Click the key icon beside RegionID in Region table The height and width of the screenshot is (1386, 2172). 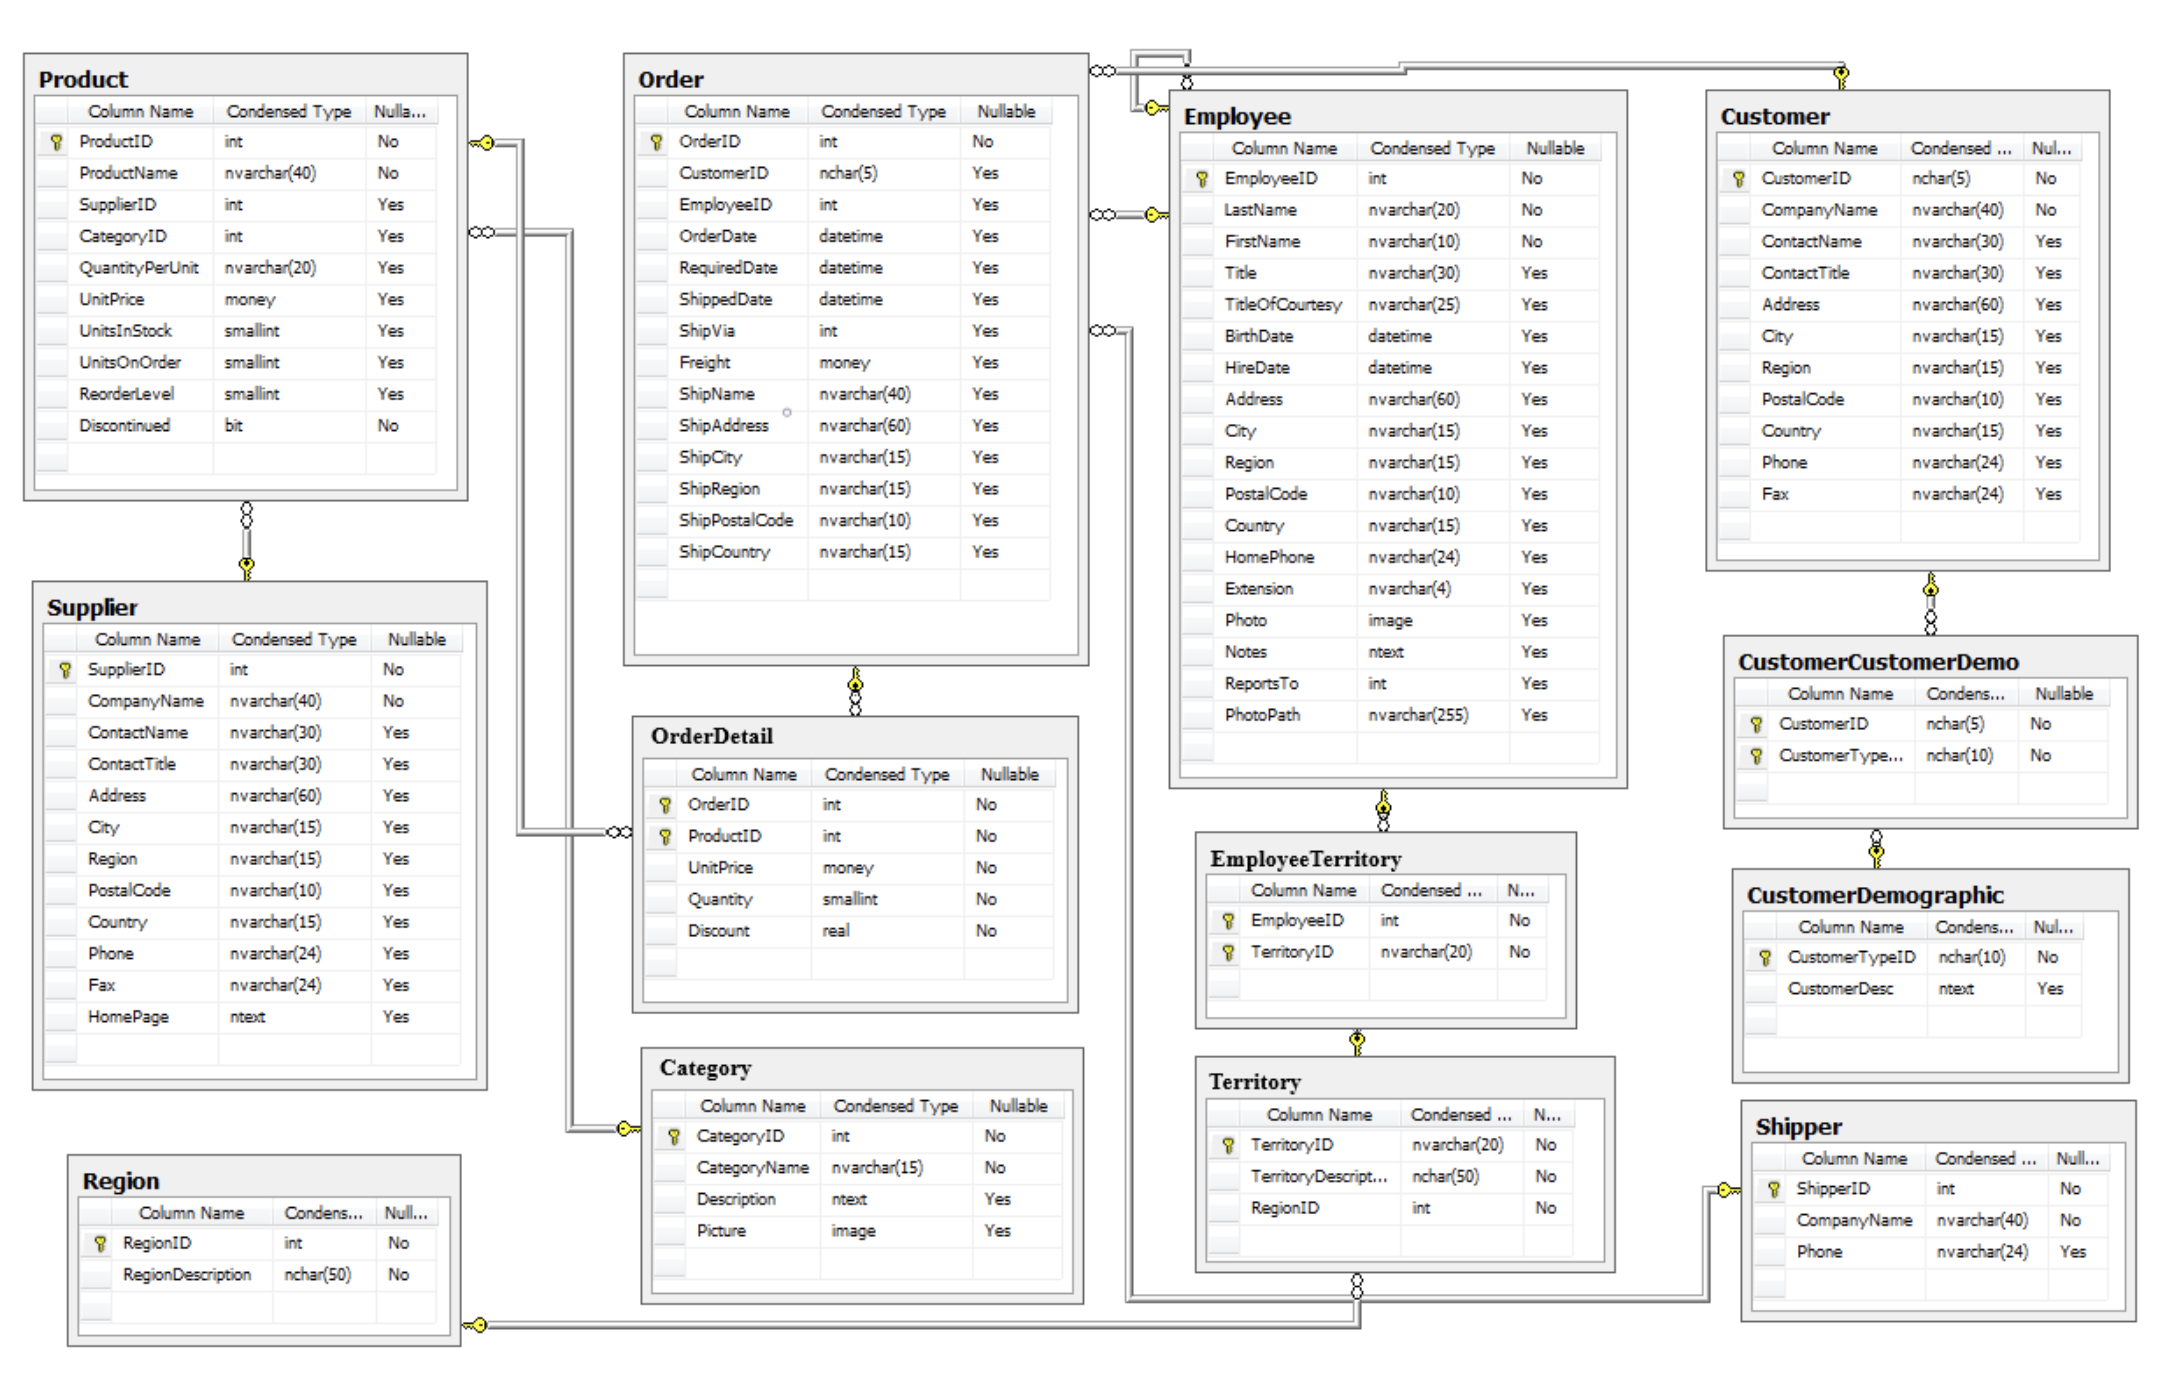pyautogui.click(x=100, y=1244)
